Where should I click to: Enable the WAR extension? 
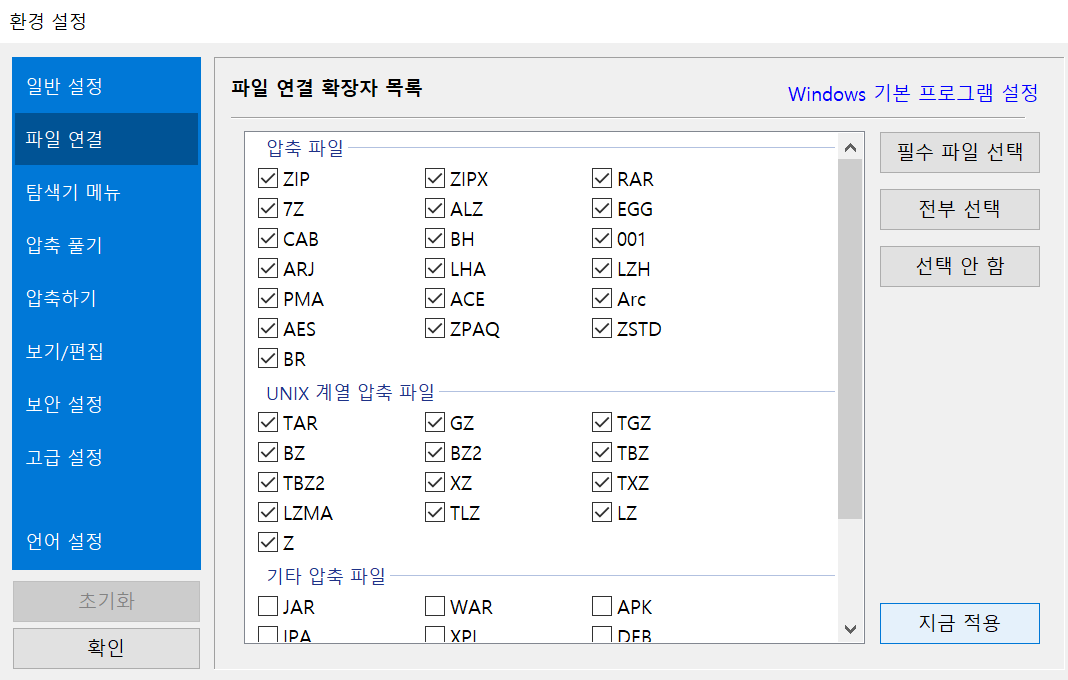point(434,606)
